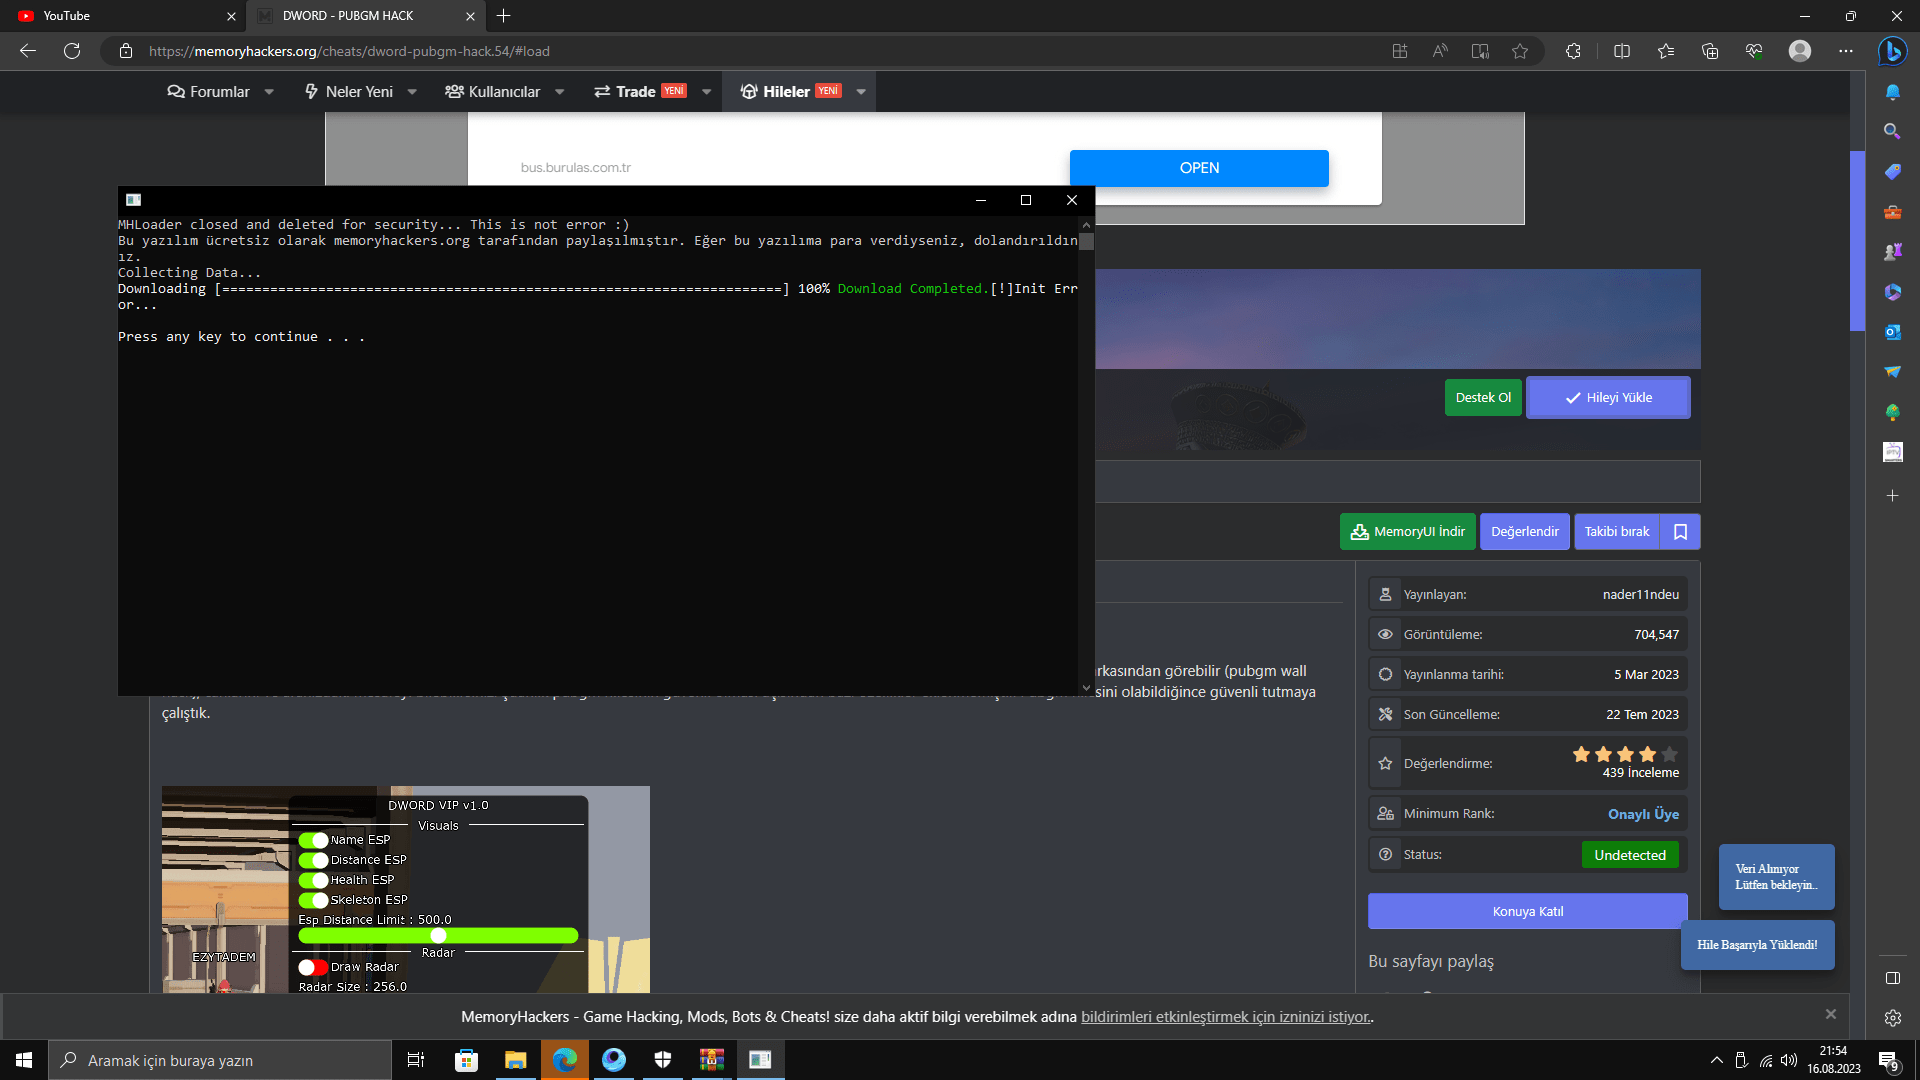Toggle Health ESP switch
The height and width of the screenshot is (1080, 1920).
(313, 880)
